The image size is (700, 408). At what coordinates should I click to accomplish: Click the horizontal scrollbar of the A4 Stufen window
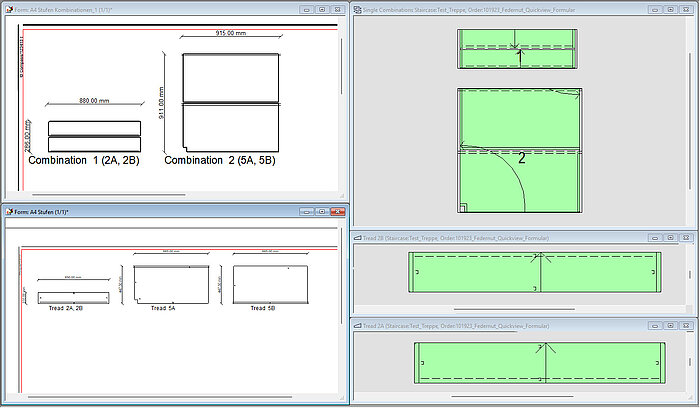tap(160, 397)
